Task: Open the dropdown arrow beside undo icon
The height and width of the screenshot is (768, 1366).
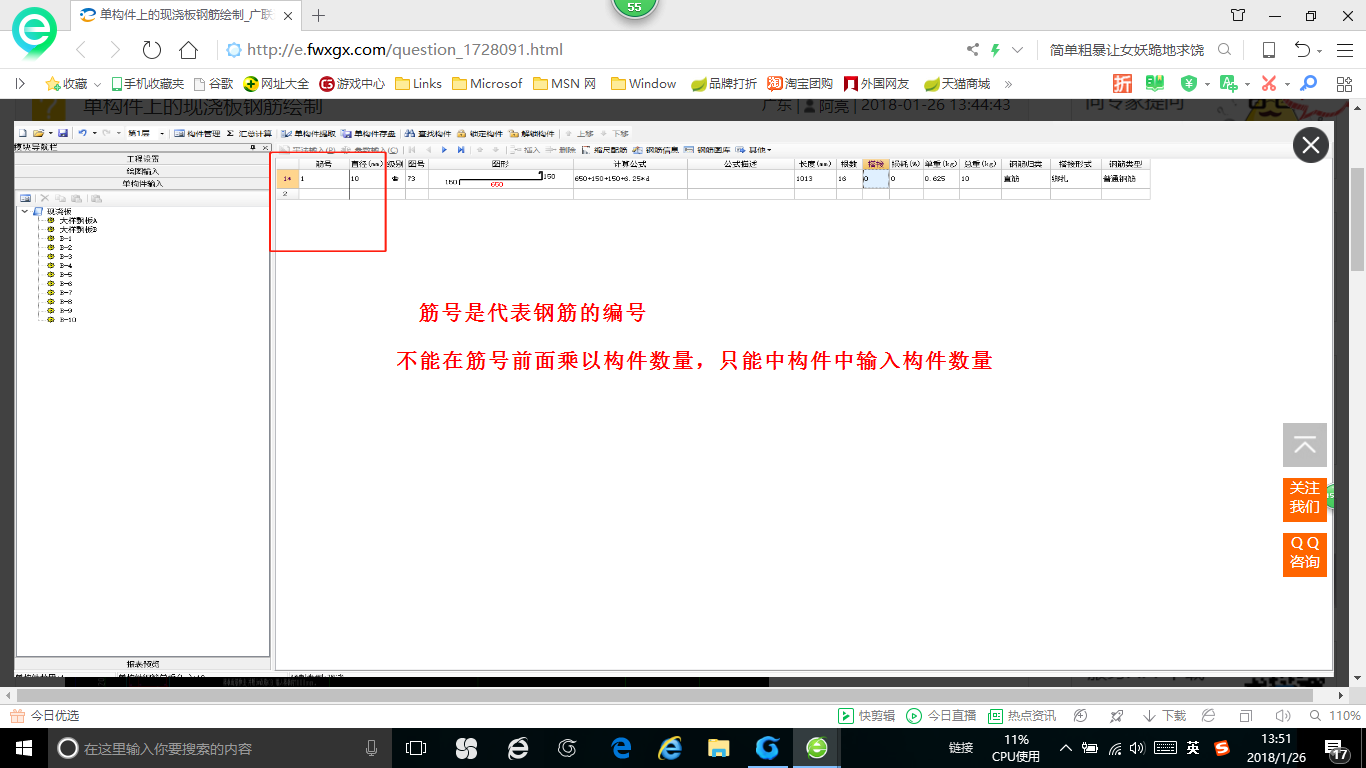Action: click(1320, 51)
